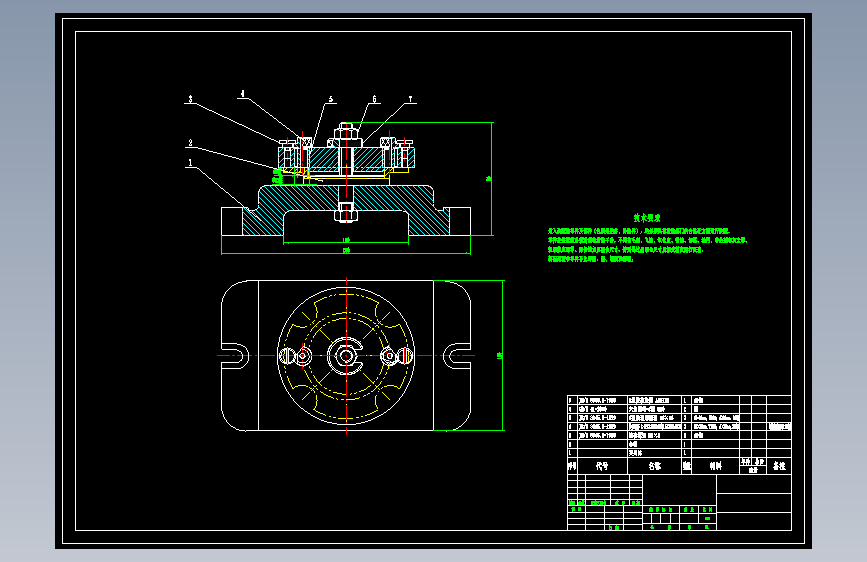Click the green 技术要求 heading
Viewport: 867px width, 562px height.
[x=647, y=218]
